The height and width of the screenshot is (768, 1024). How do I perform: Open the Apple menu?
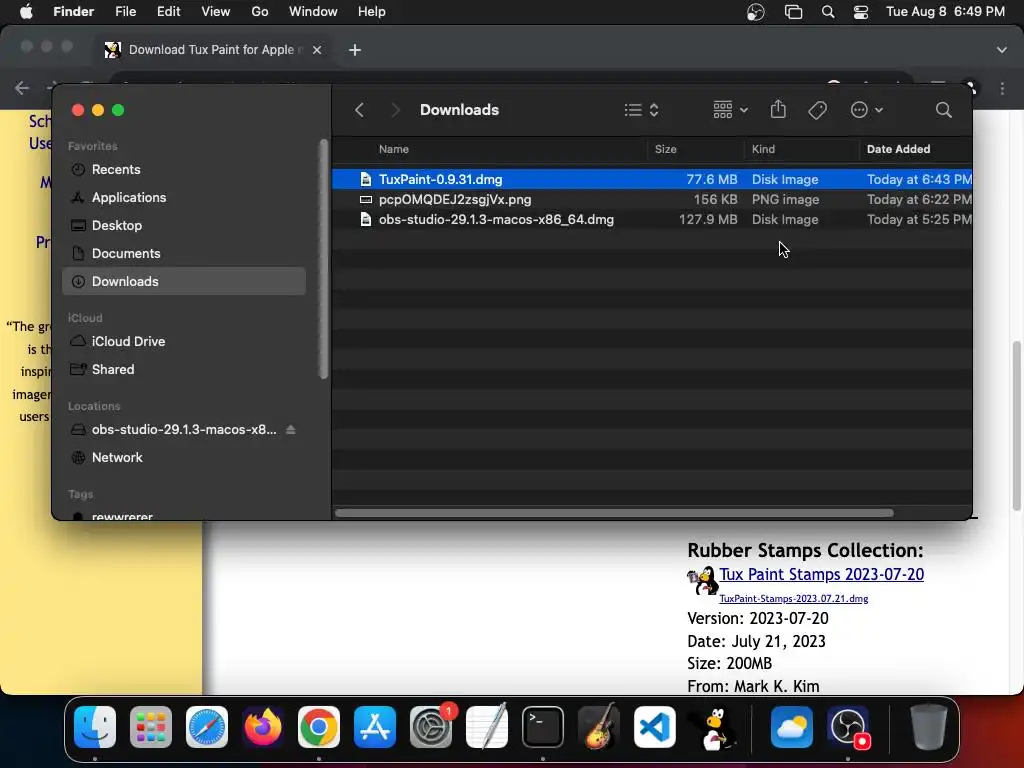[26, 12]
